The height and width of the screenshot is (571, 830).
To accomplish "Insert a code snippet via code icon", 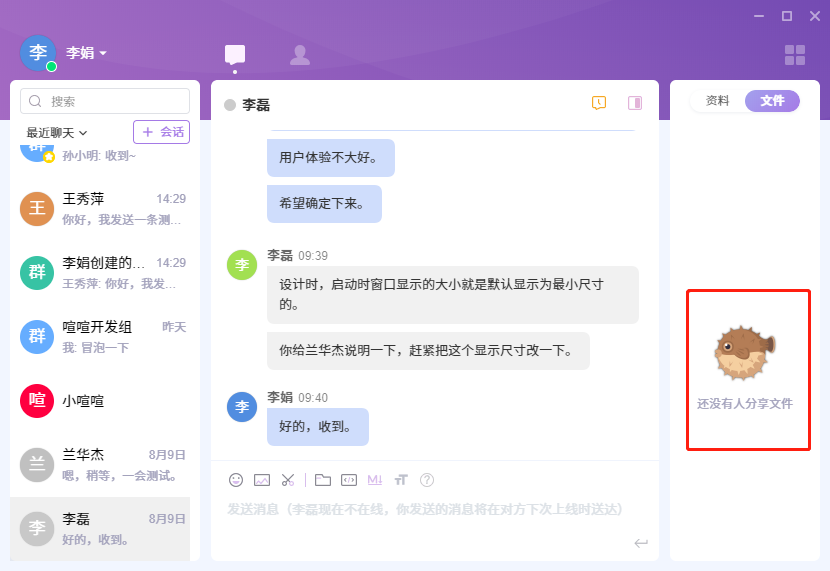I will [349, 480].
